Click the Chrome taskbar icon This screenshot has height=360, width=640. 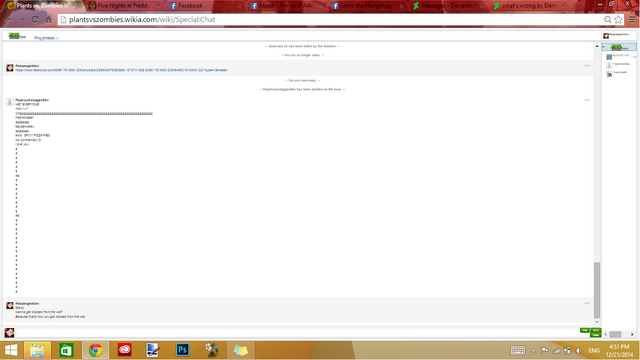pyautogui.click(x=96, y=350)
